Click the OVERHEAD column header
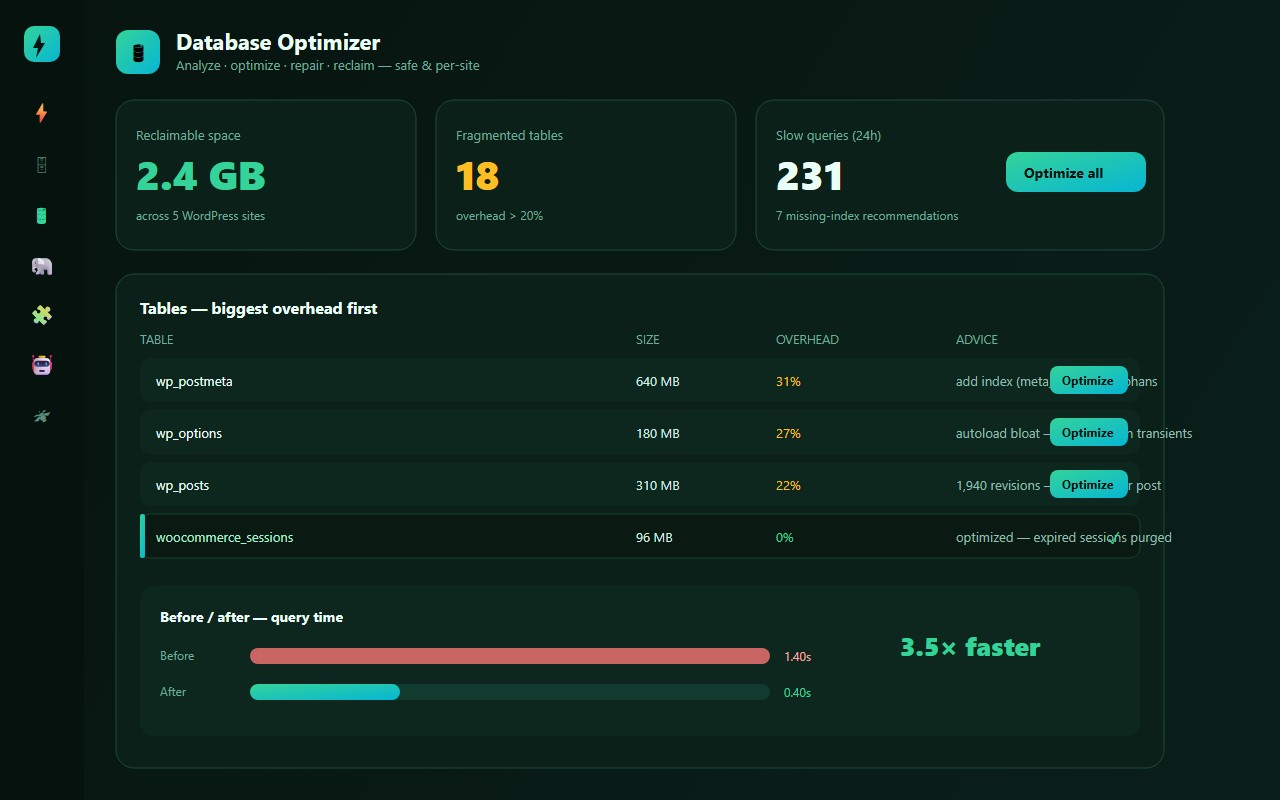 (807, 340)
